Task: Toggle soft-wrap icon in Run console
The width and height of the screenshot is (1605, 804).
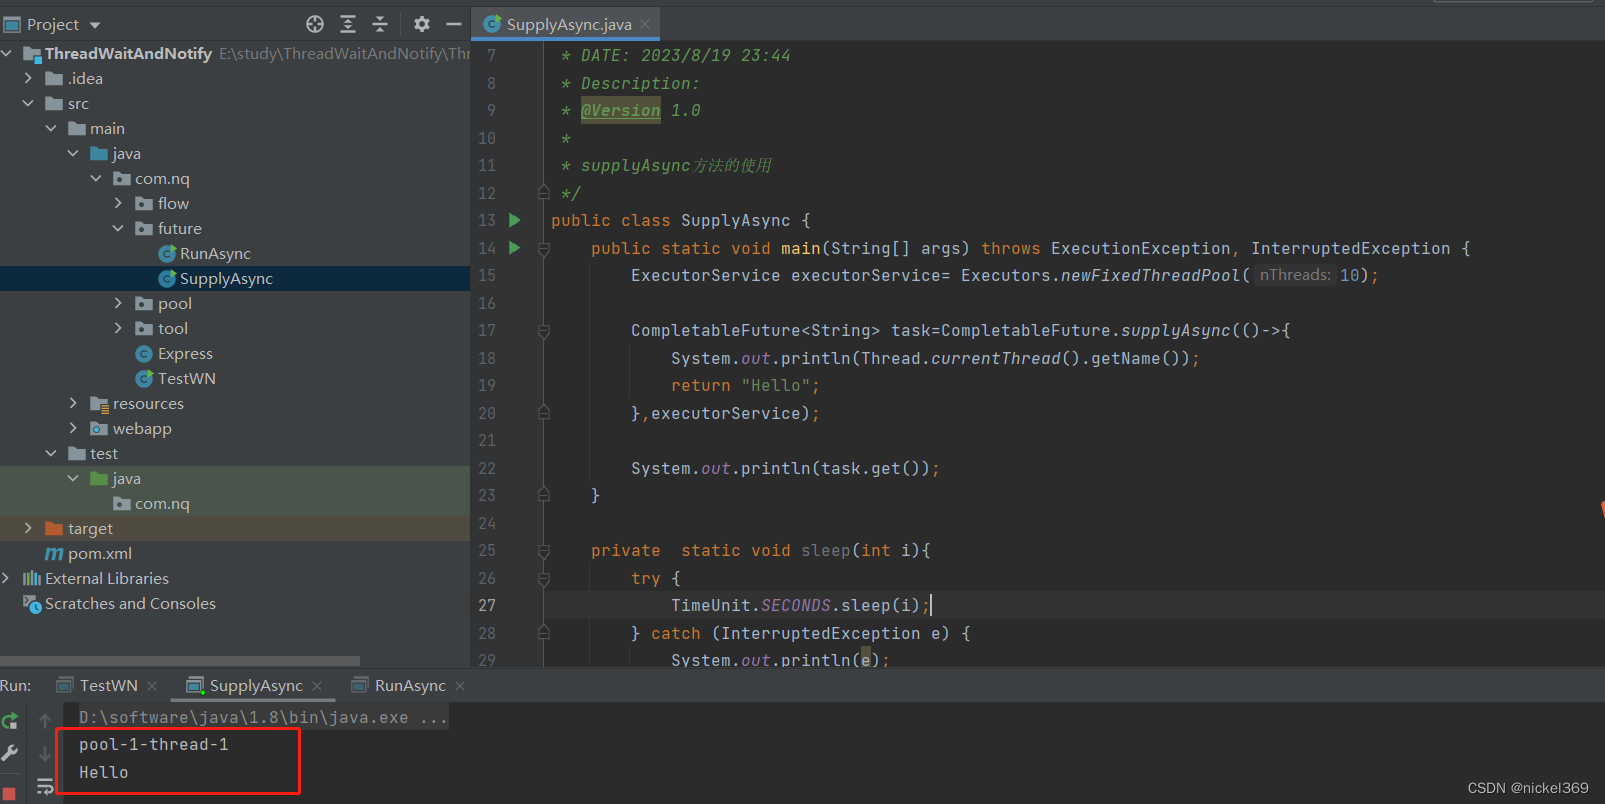Action: [x=45, y=787]
